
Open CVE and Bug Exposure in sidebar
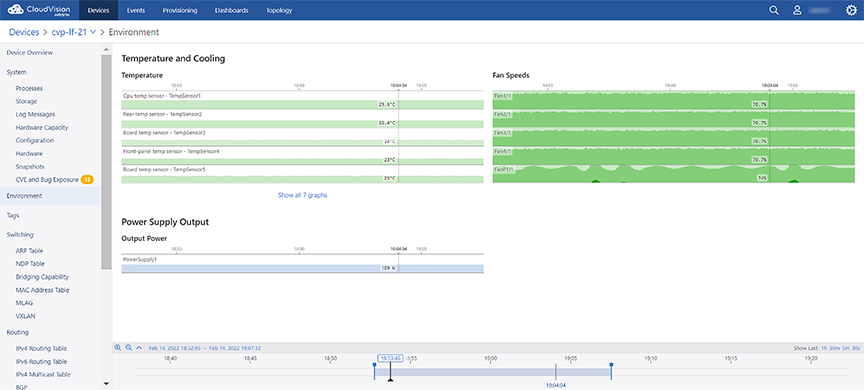pos(47,180)
